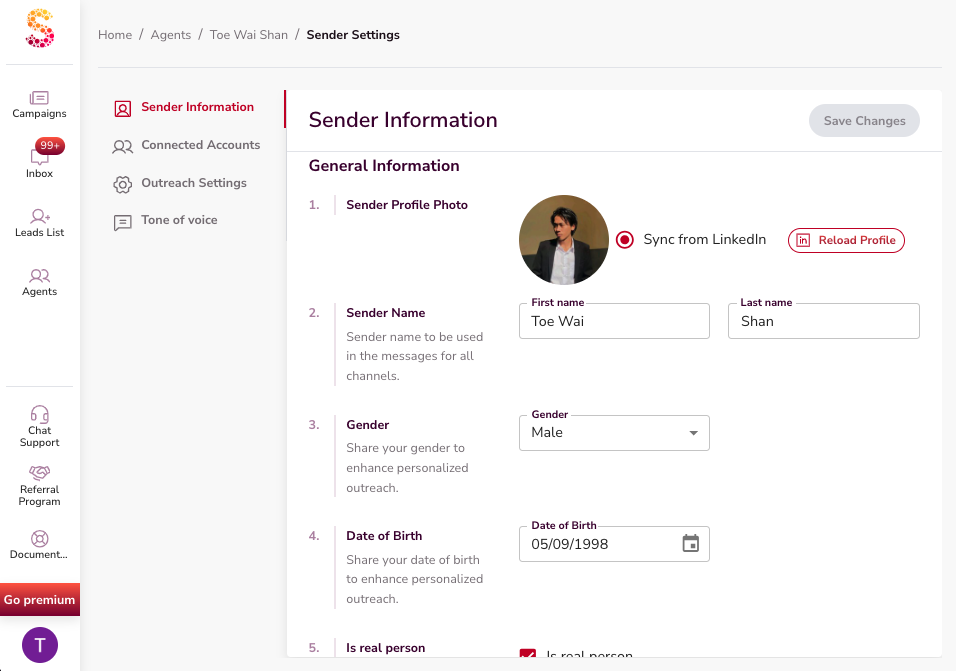Navigate to Home via breadcrumb

pos(115,35)
